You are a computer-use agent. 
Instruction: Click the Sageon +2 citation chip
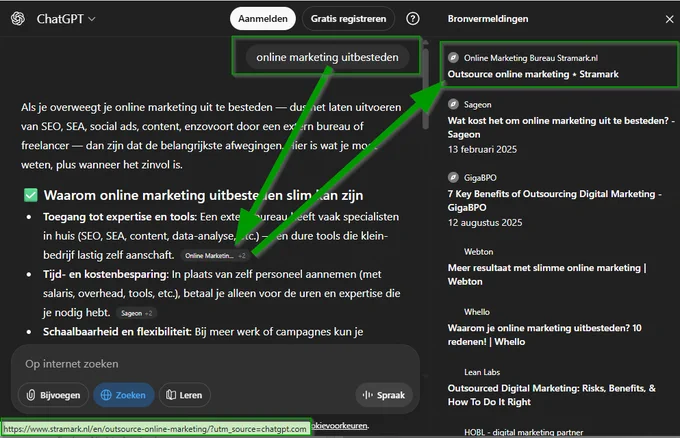point(137,313)
